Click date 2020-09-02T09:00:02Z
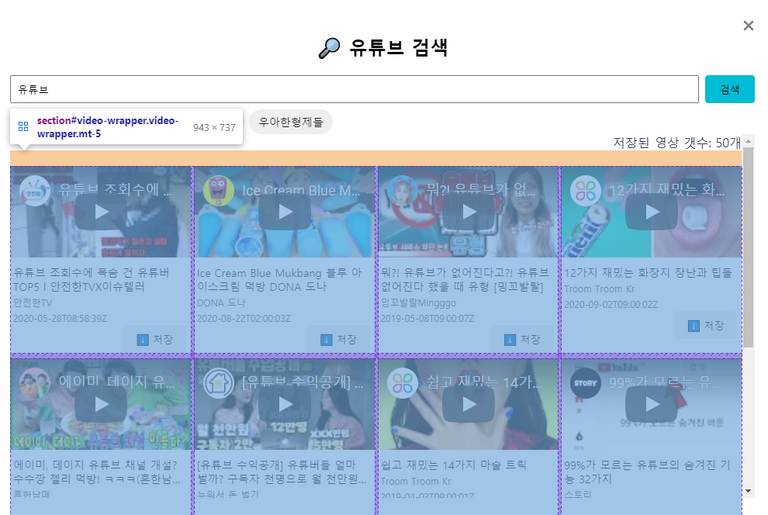This screenshot has width=768, height=515. (611, 305)
